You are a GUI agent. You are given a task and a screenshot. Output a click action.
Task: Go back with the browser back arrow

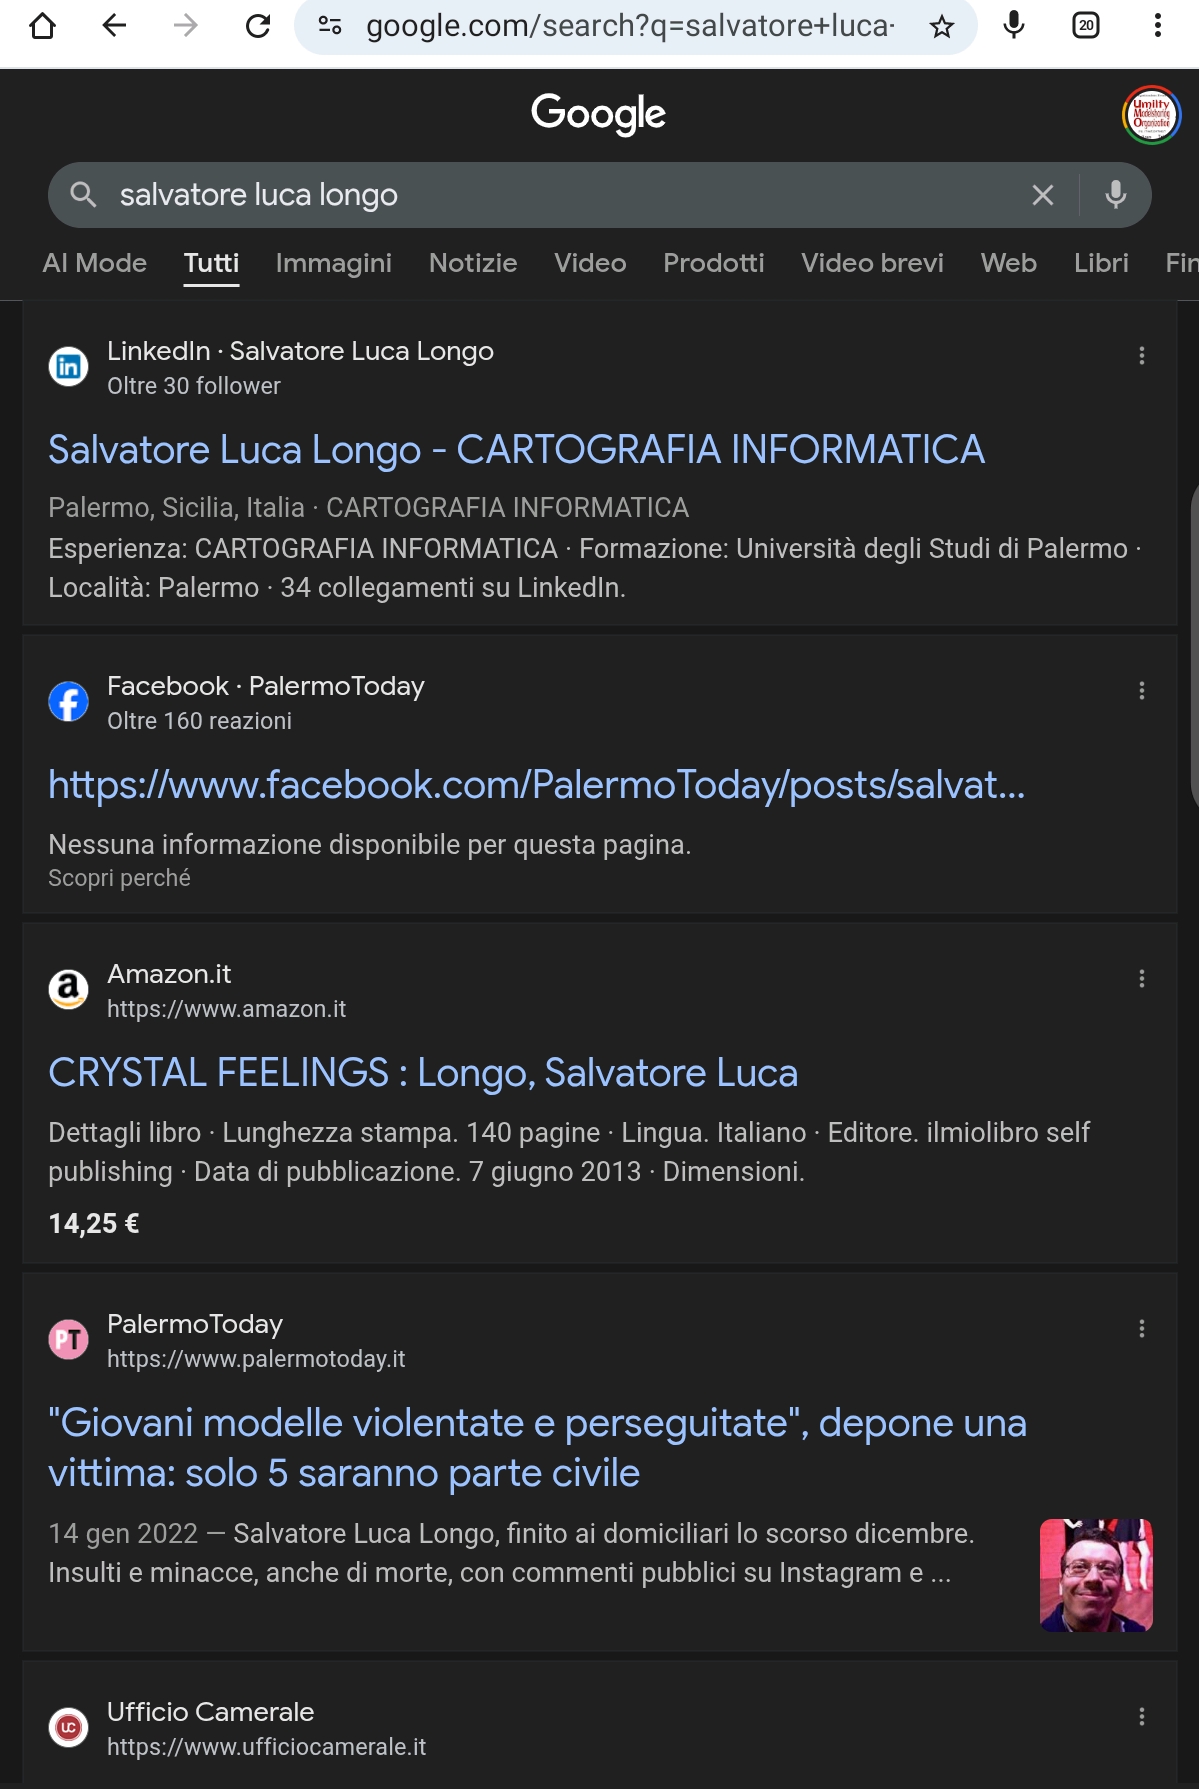tap(115, 26)
